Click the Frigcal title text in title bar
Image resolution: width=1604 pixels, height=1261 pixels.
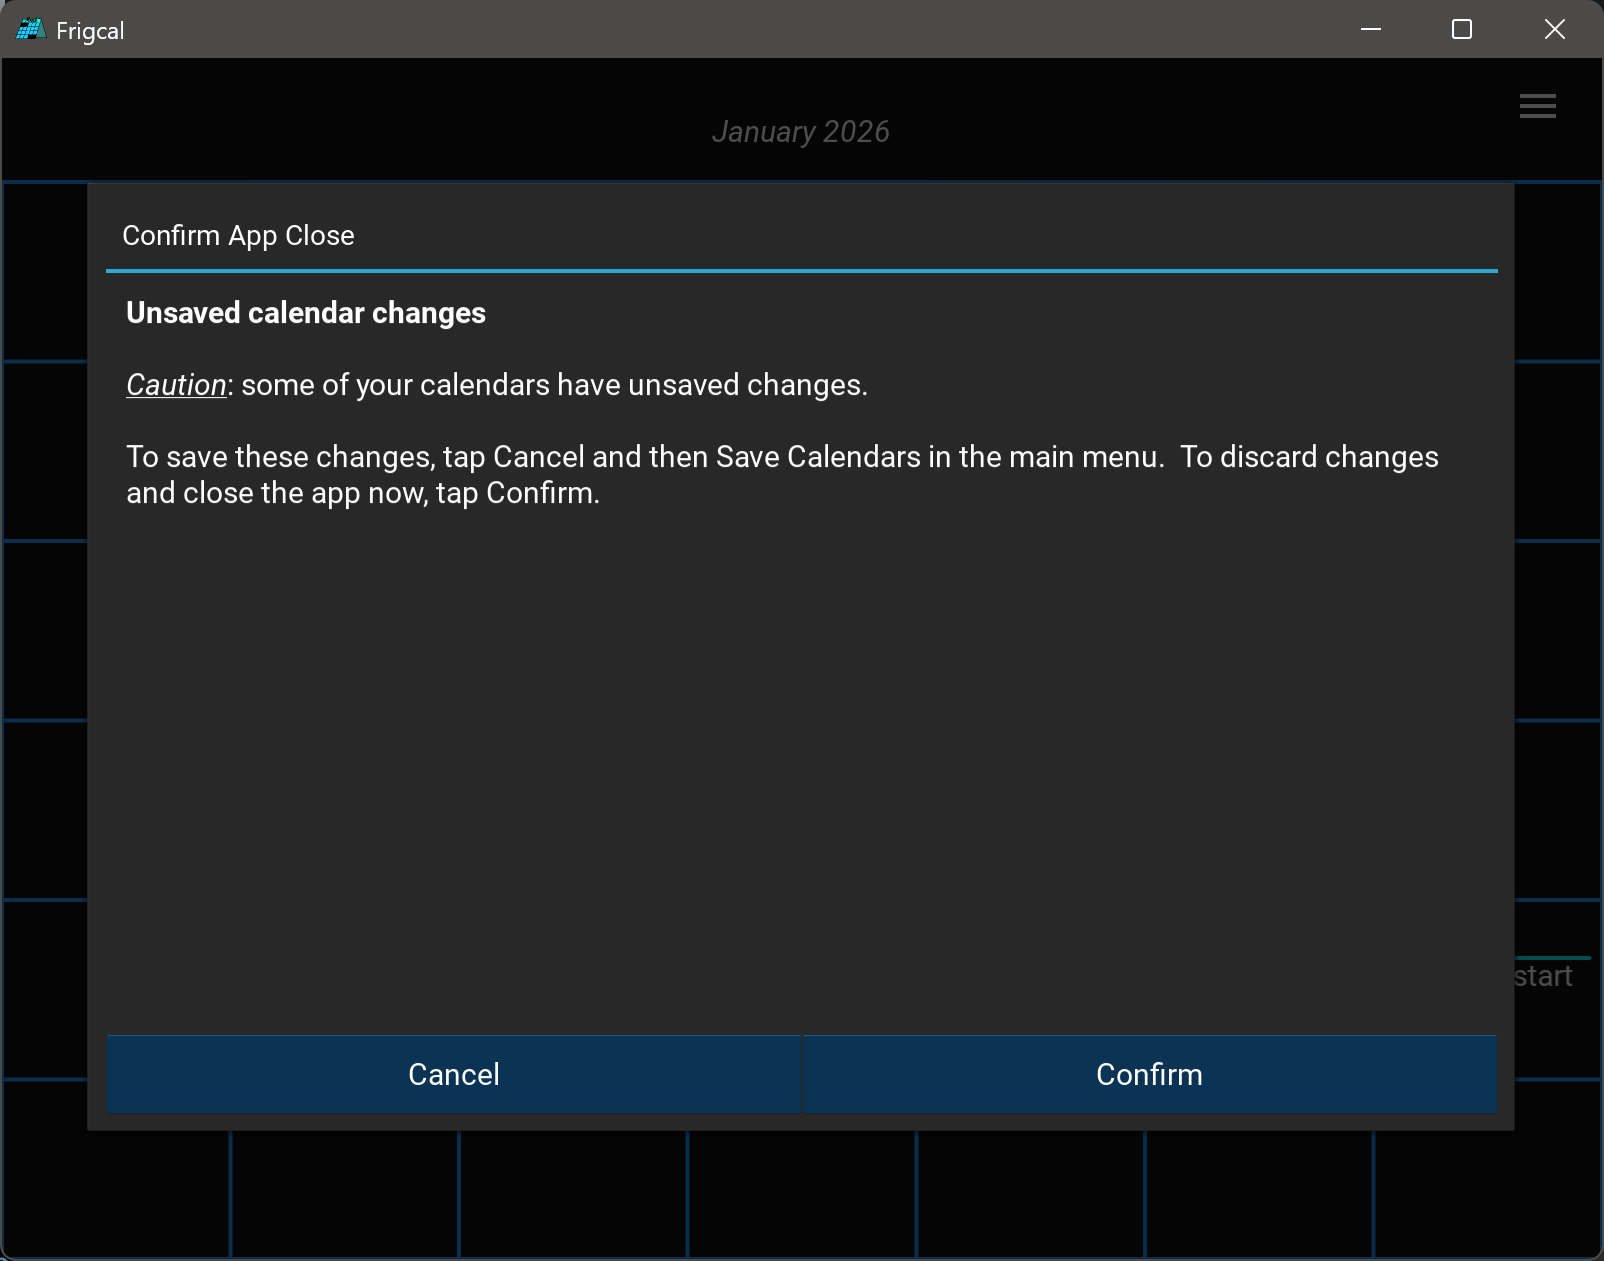click(90, 31)
